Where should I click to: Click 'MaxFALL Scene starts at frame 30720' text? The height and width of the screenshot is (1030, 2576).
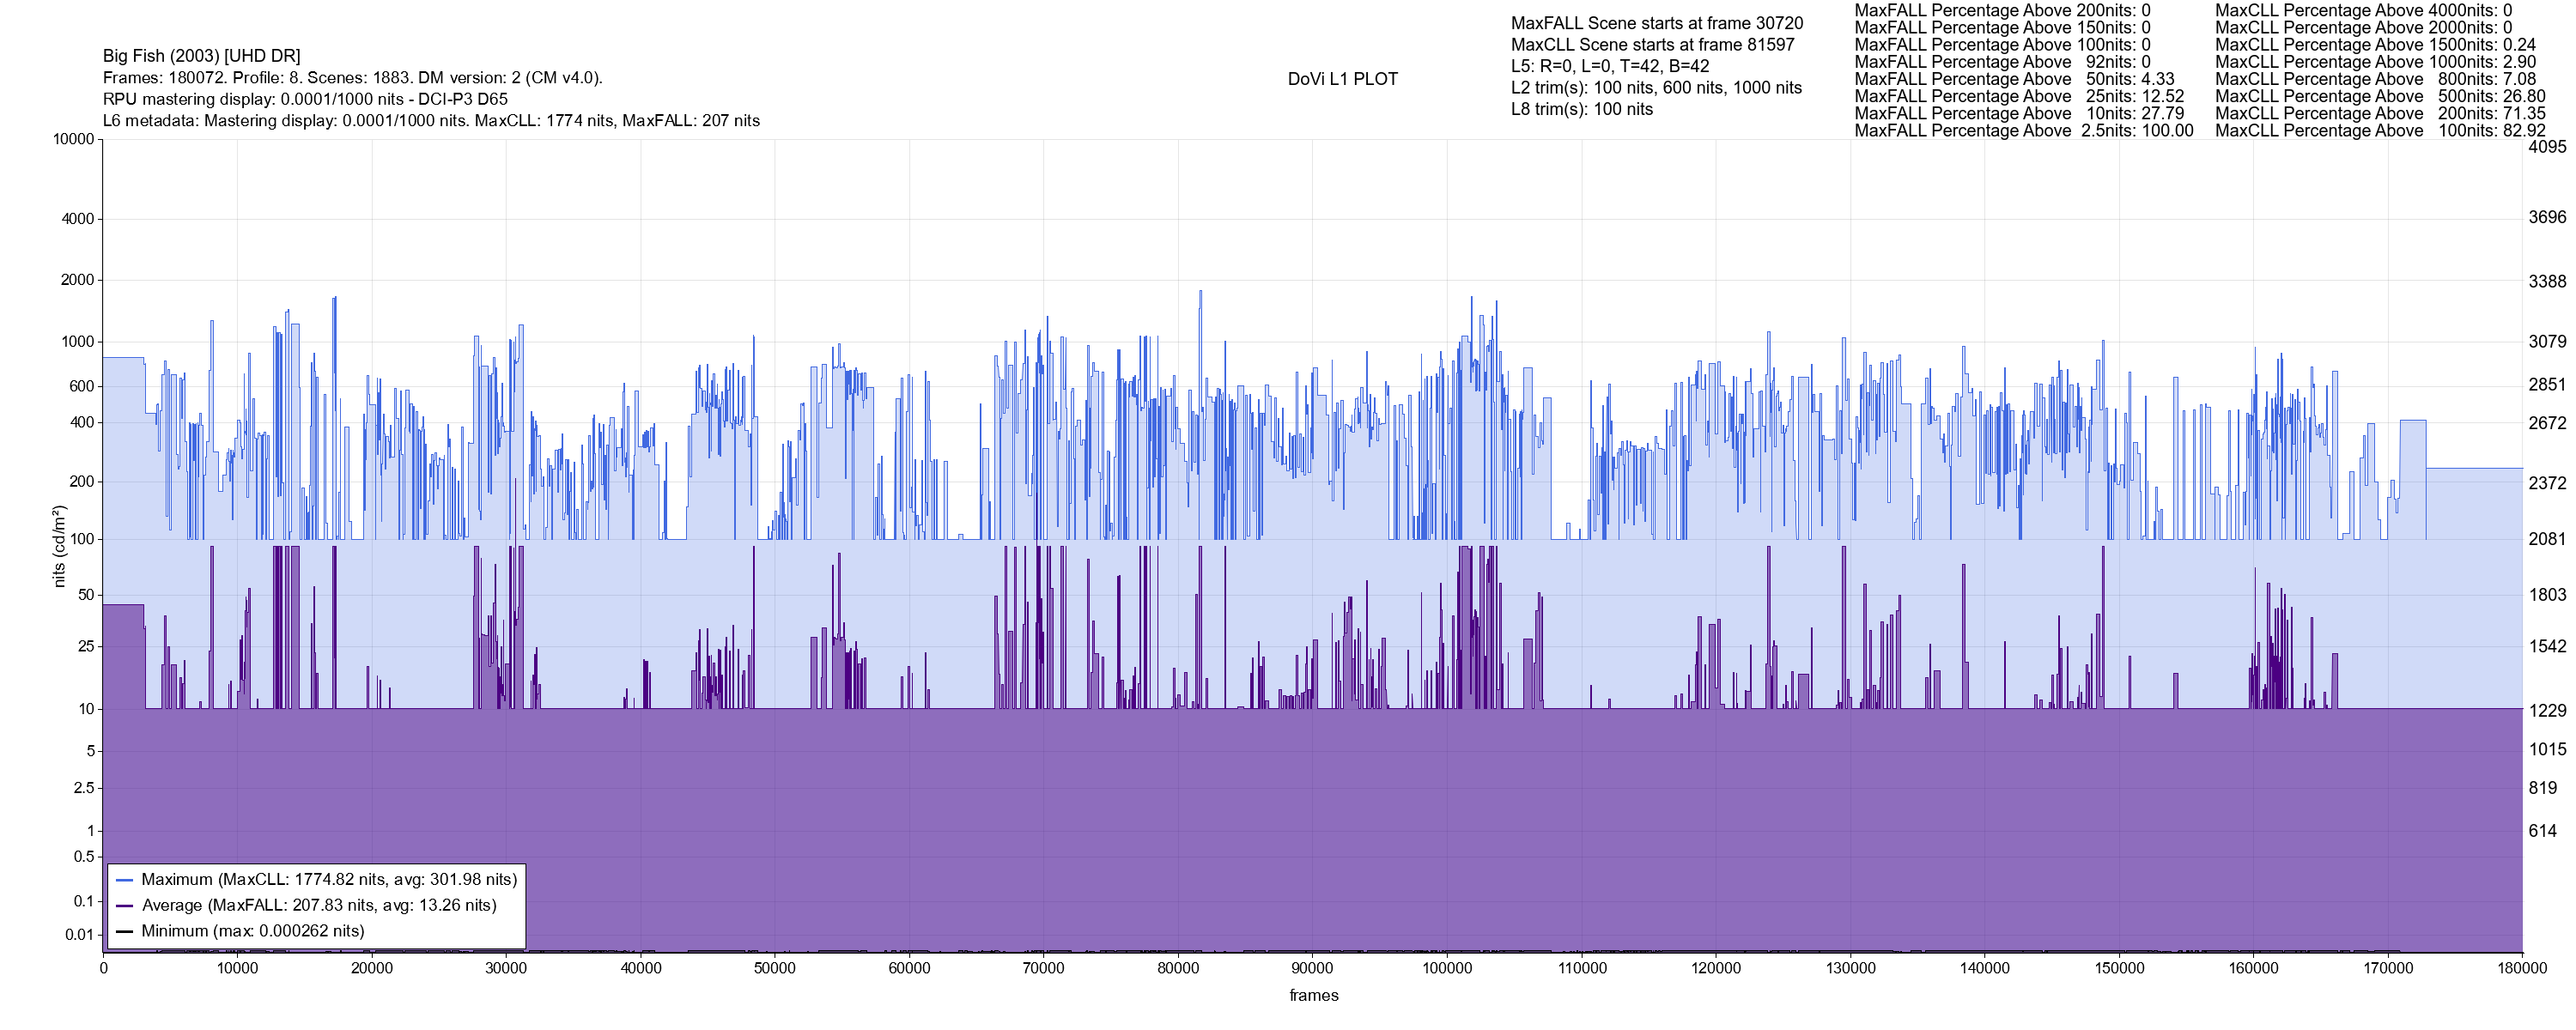1657,23
